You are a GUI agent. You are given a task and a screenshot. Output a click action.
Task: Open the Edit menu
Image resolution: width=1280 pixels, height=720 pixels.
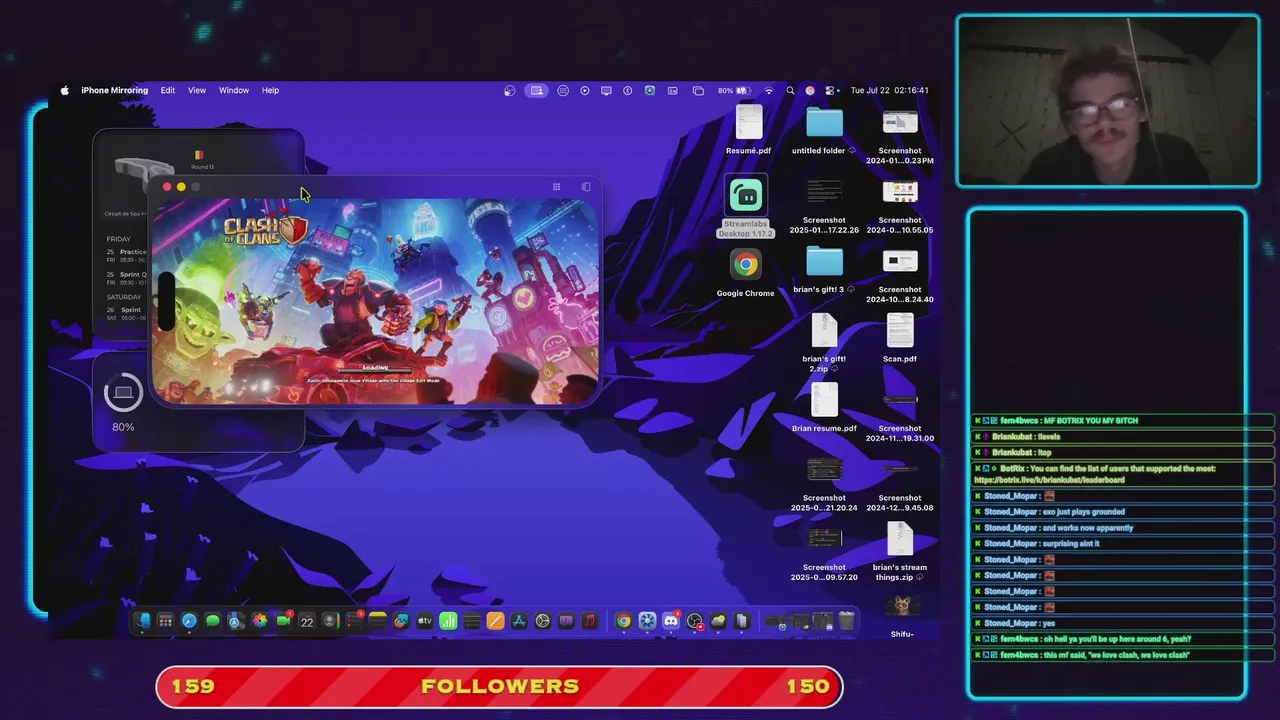(168, 90)
